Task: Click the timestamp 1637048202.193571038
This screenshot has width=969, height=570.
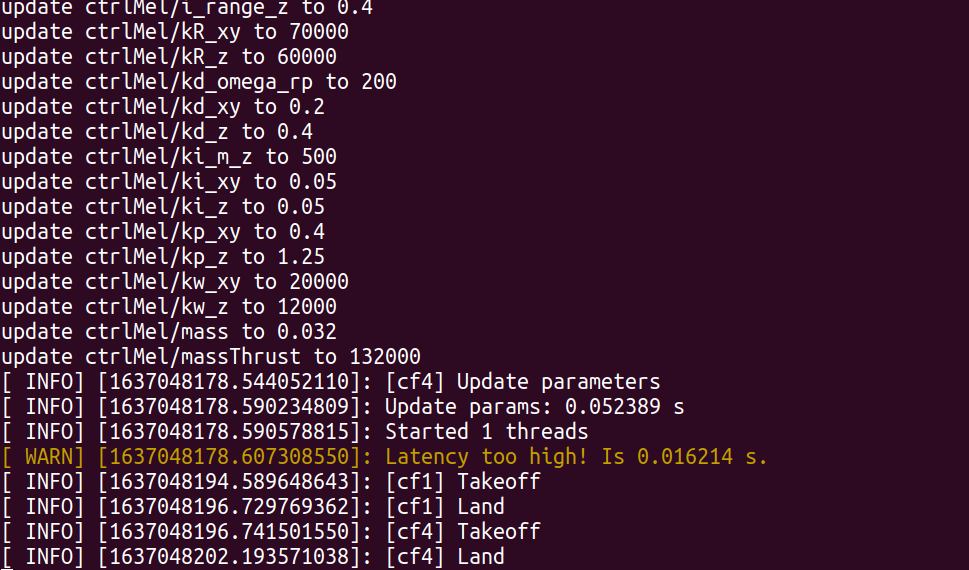Action: coord(230,556)
